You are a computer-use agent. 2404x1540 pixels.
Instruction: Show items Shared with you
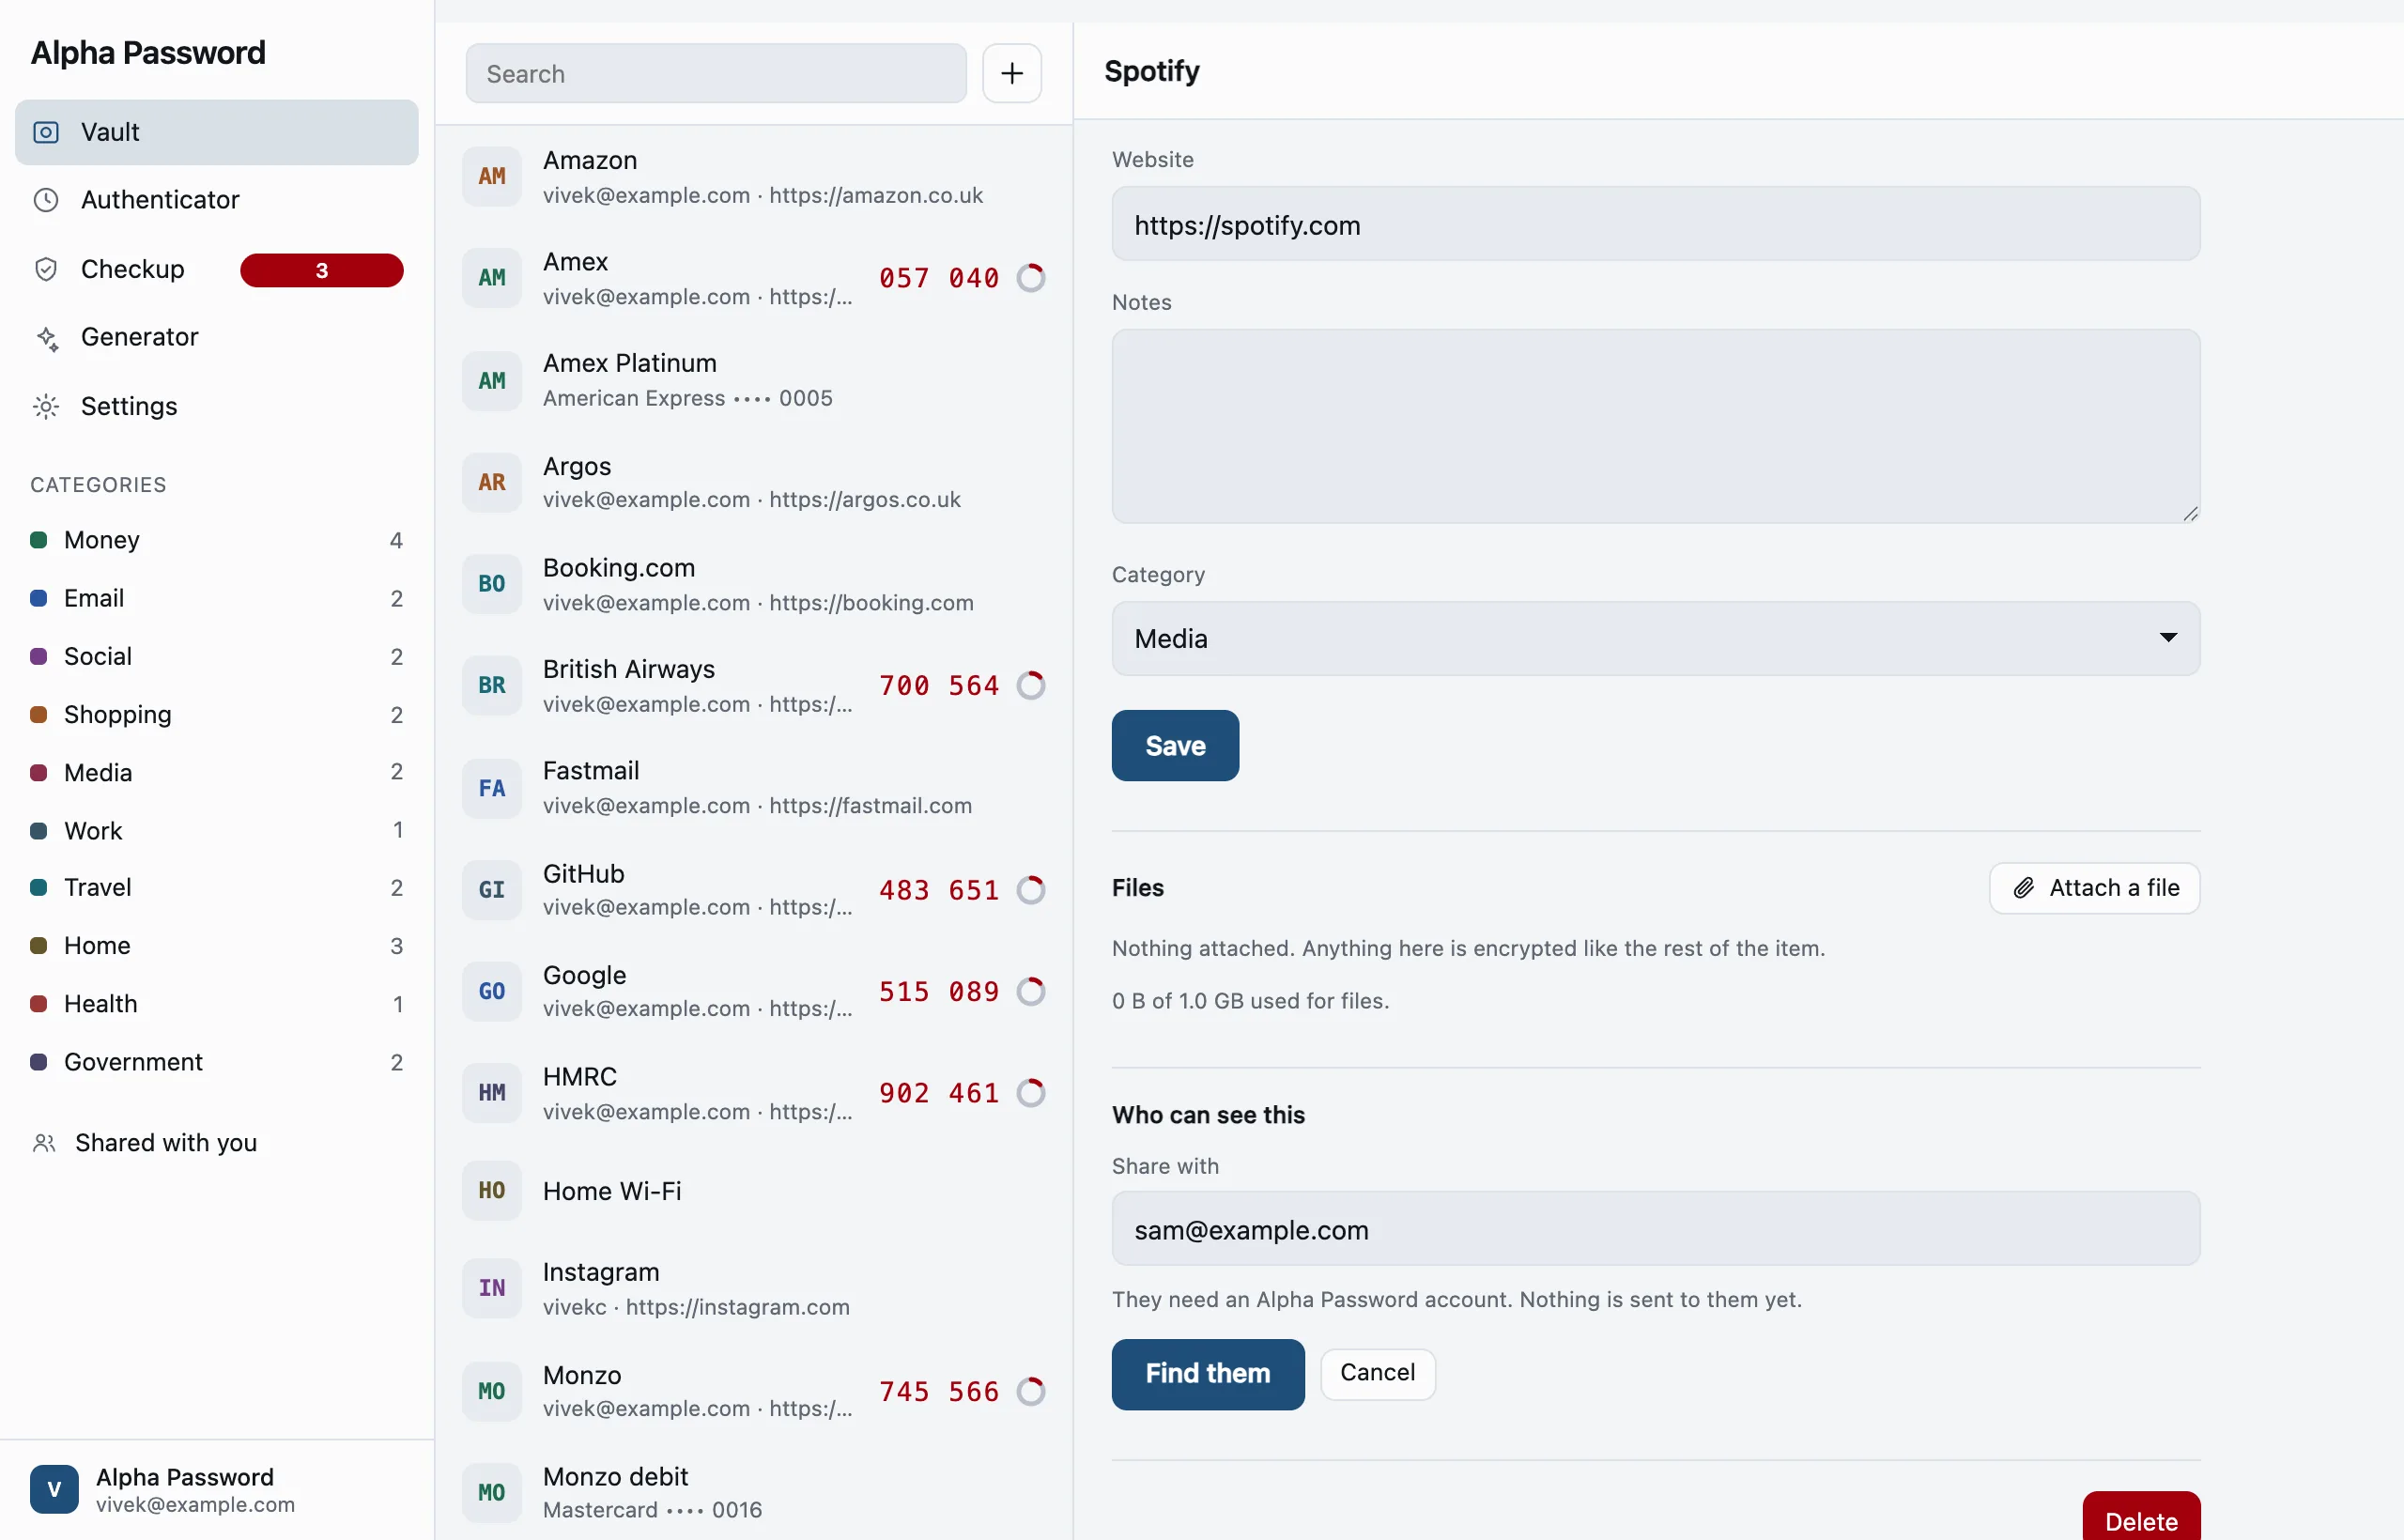point(216,1143)
